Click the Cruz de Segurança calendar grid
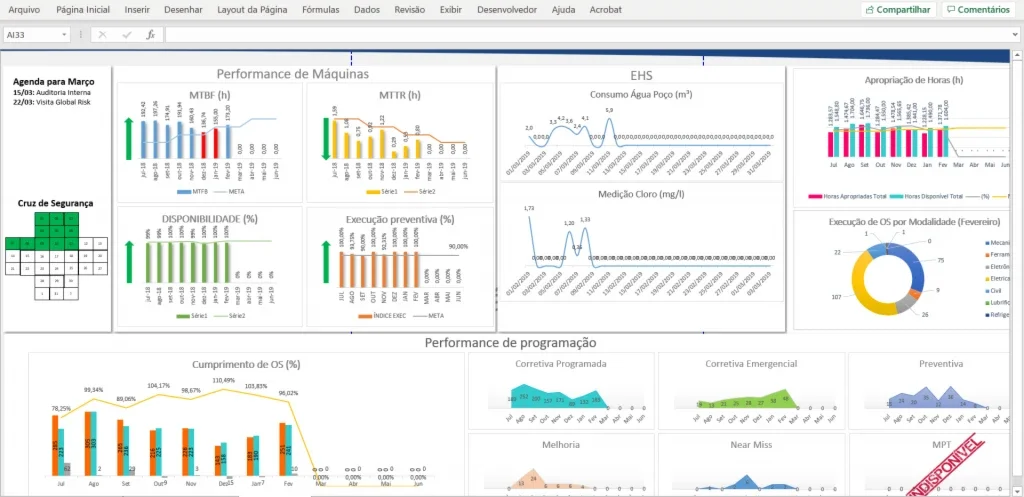The image size is (1024, 497). coord(56,257)
